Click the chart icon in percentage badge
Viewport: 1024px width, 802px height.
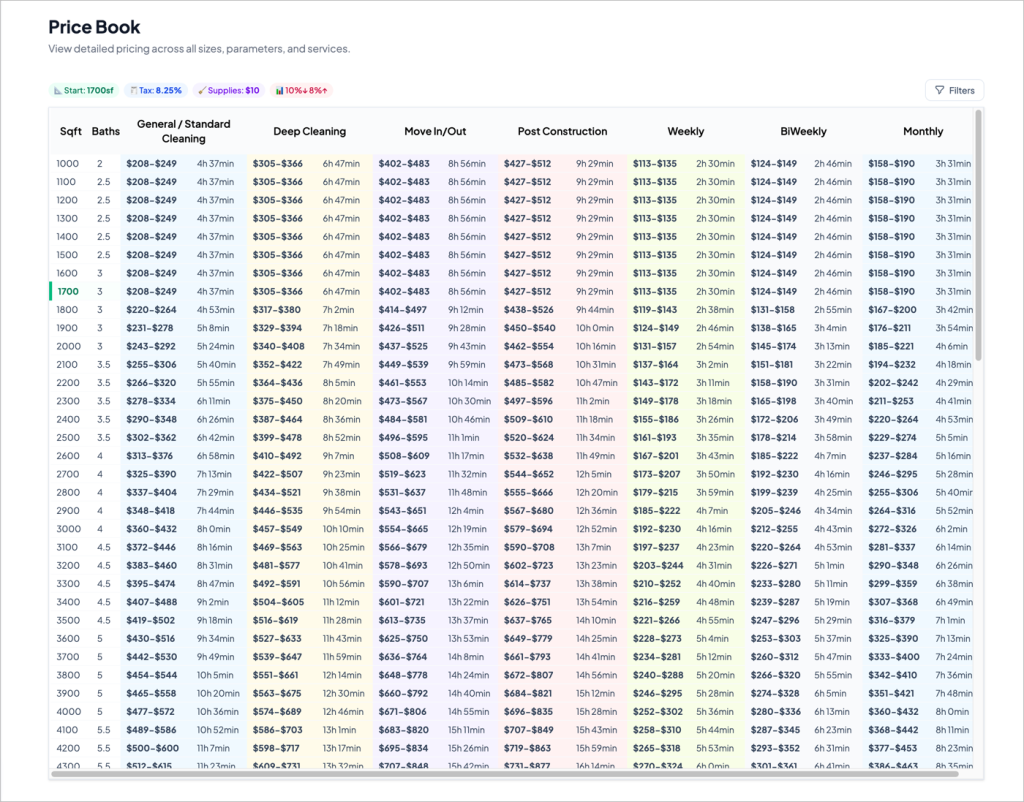279,91
